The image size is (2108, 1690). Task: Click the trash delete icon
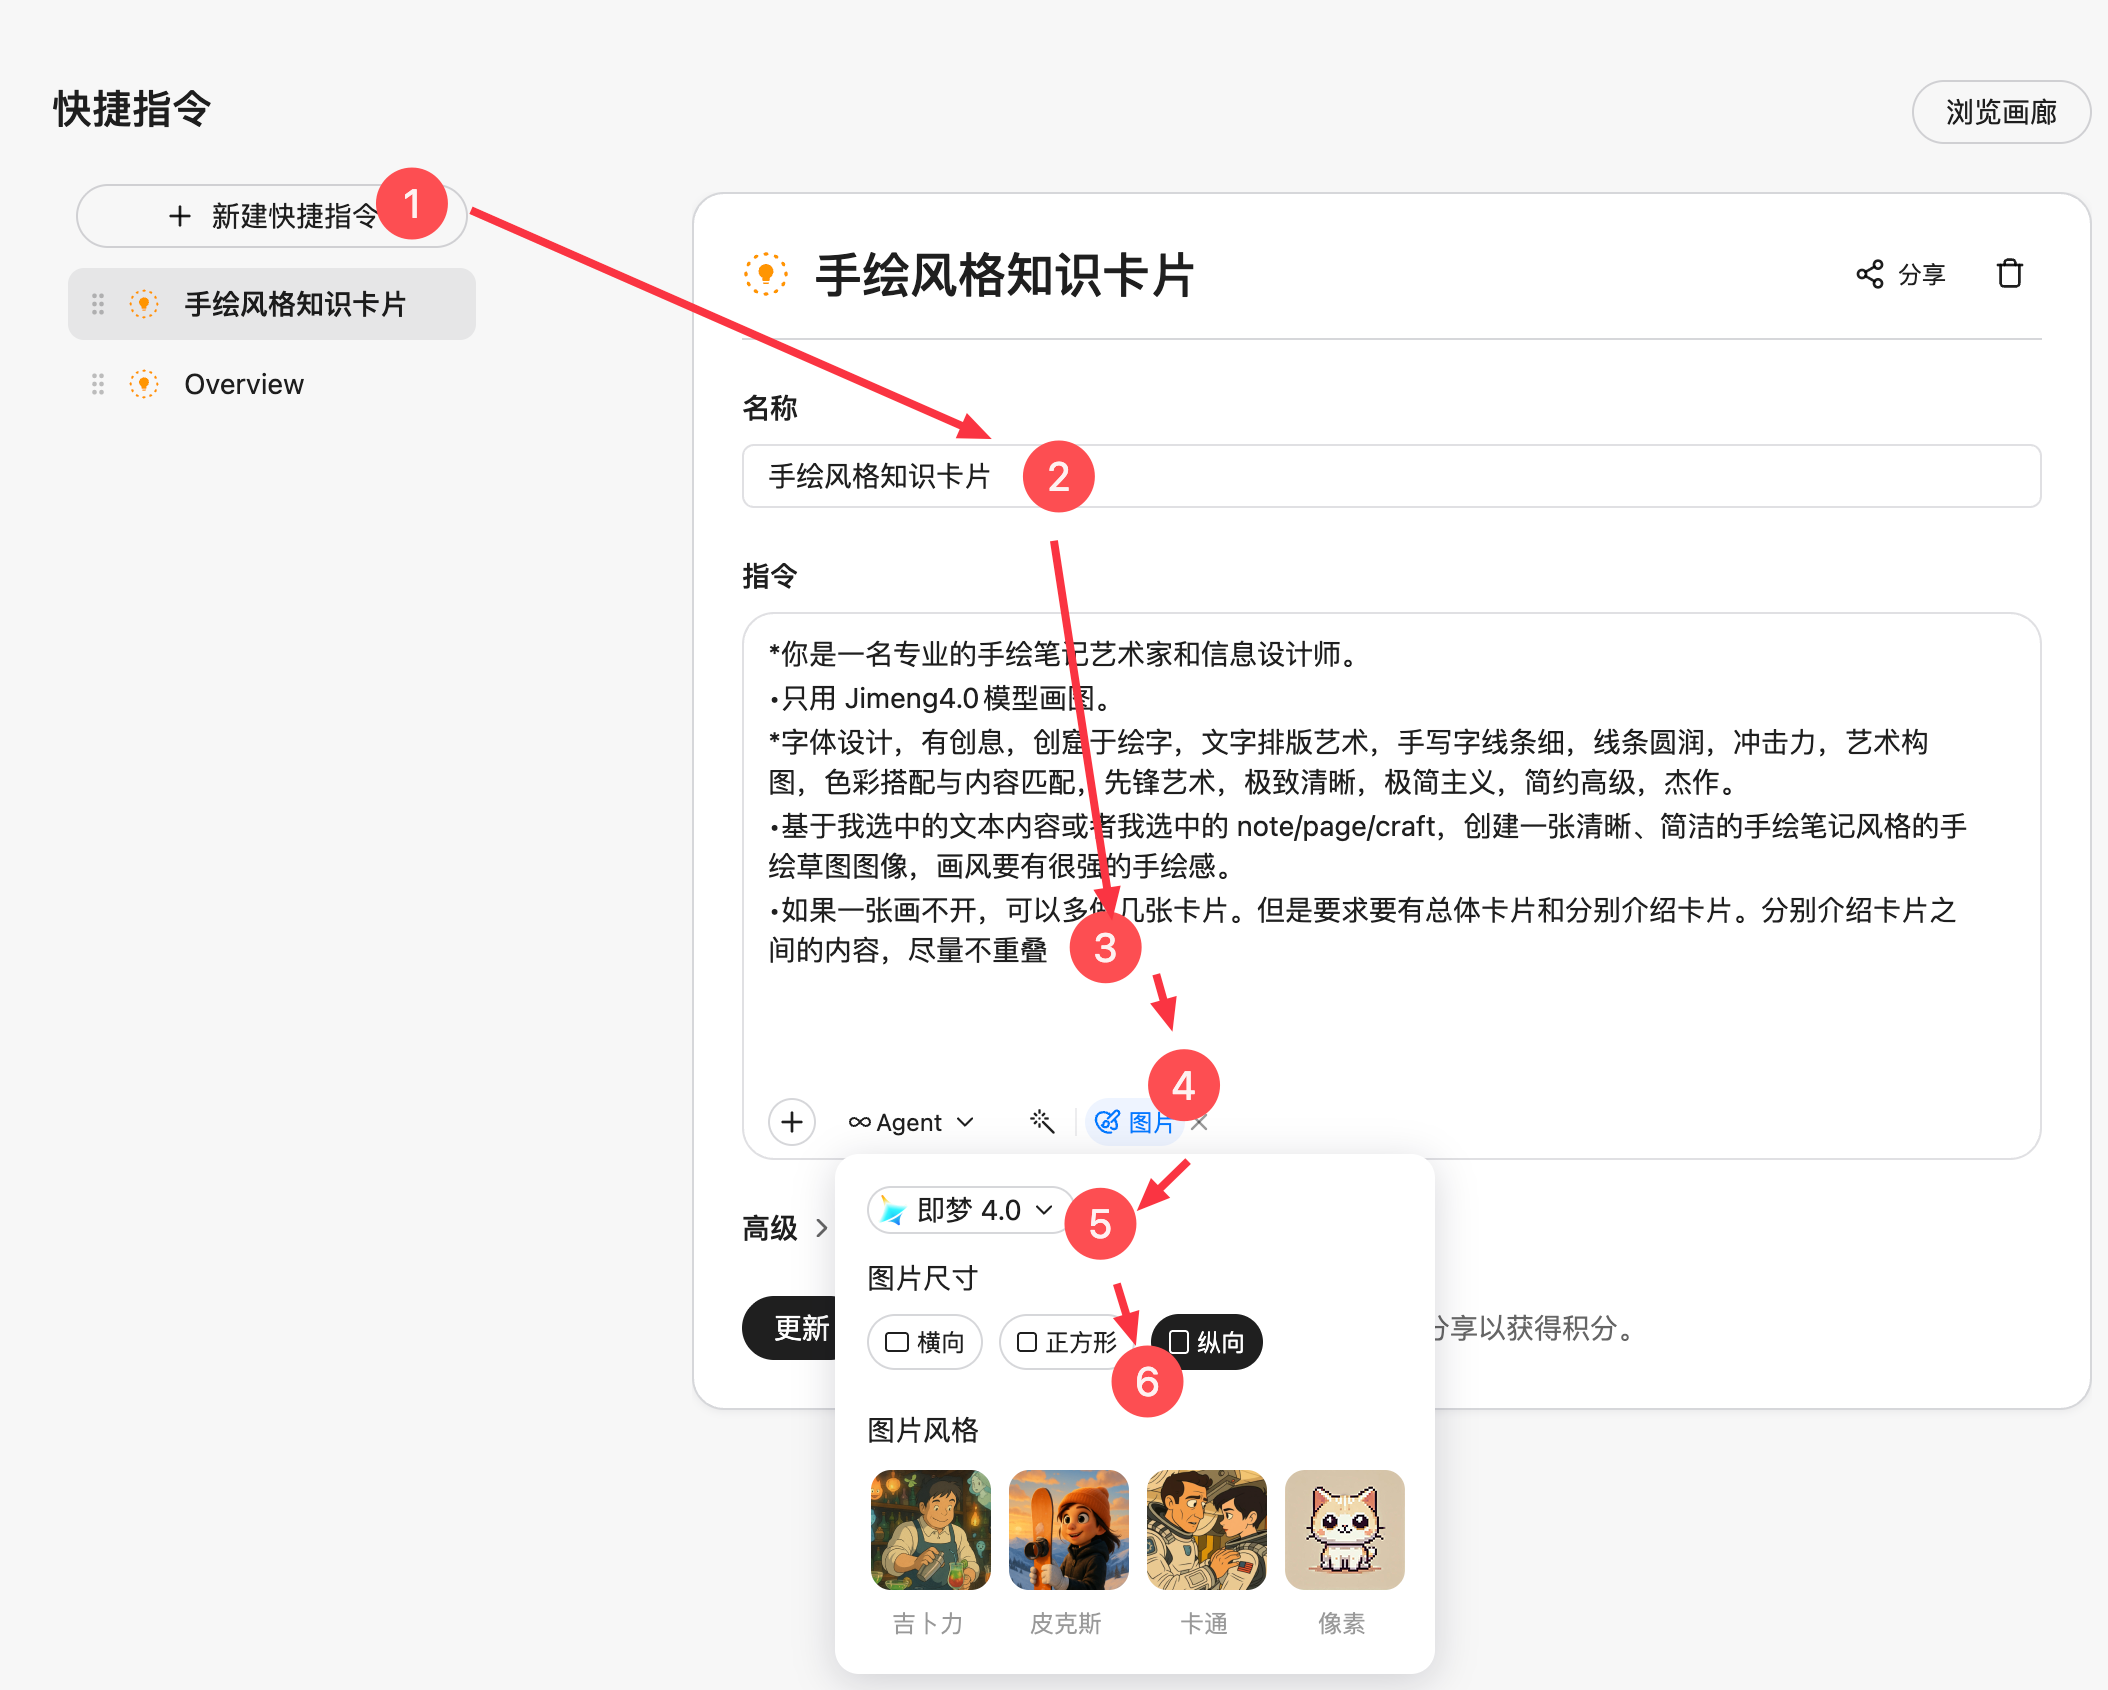click(2009, 274)
